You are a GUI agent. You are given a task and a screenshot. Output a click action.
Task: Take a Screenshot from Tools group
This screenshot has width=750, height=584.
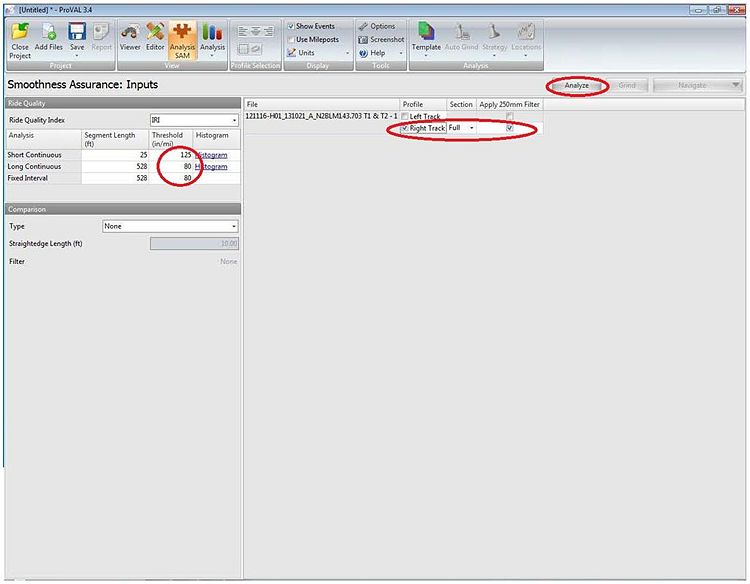381,40
